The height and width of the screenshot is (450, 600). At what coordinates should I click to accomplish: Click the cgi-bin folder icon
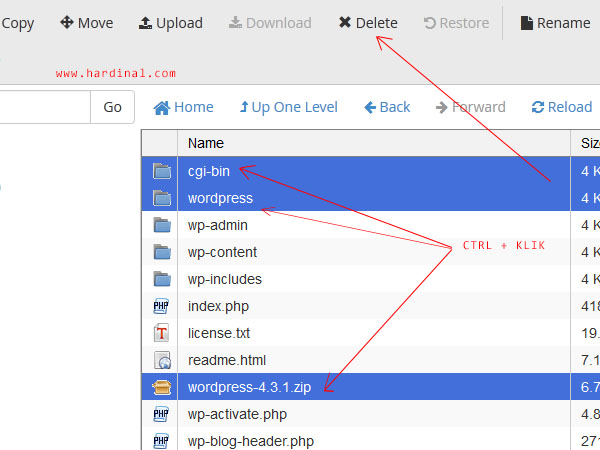(162, 171)
